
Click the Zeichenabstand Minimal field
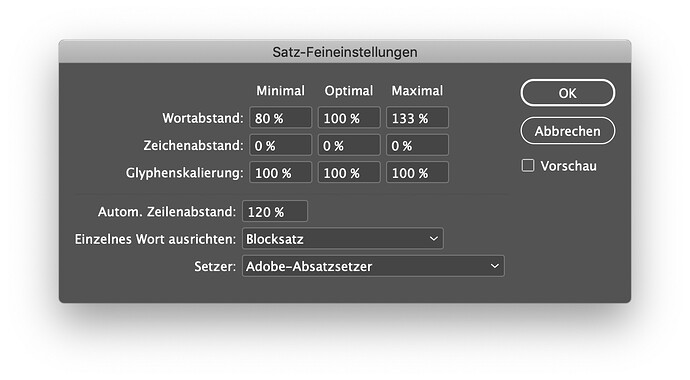[280, 145]
